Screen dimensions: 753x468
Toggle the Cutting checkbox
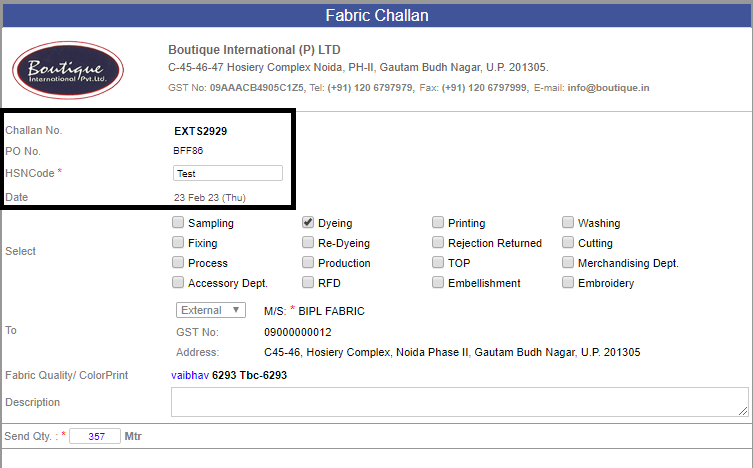tap(568, 242)
